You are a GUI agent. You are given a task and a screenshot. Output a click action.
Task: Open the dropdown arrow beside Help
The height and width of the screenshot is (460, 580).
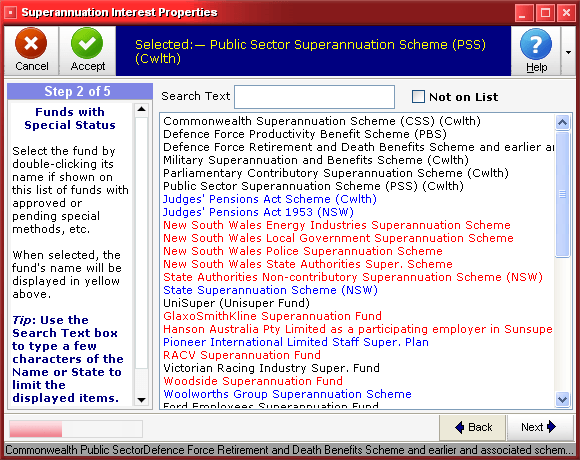[569, 52]
